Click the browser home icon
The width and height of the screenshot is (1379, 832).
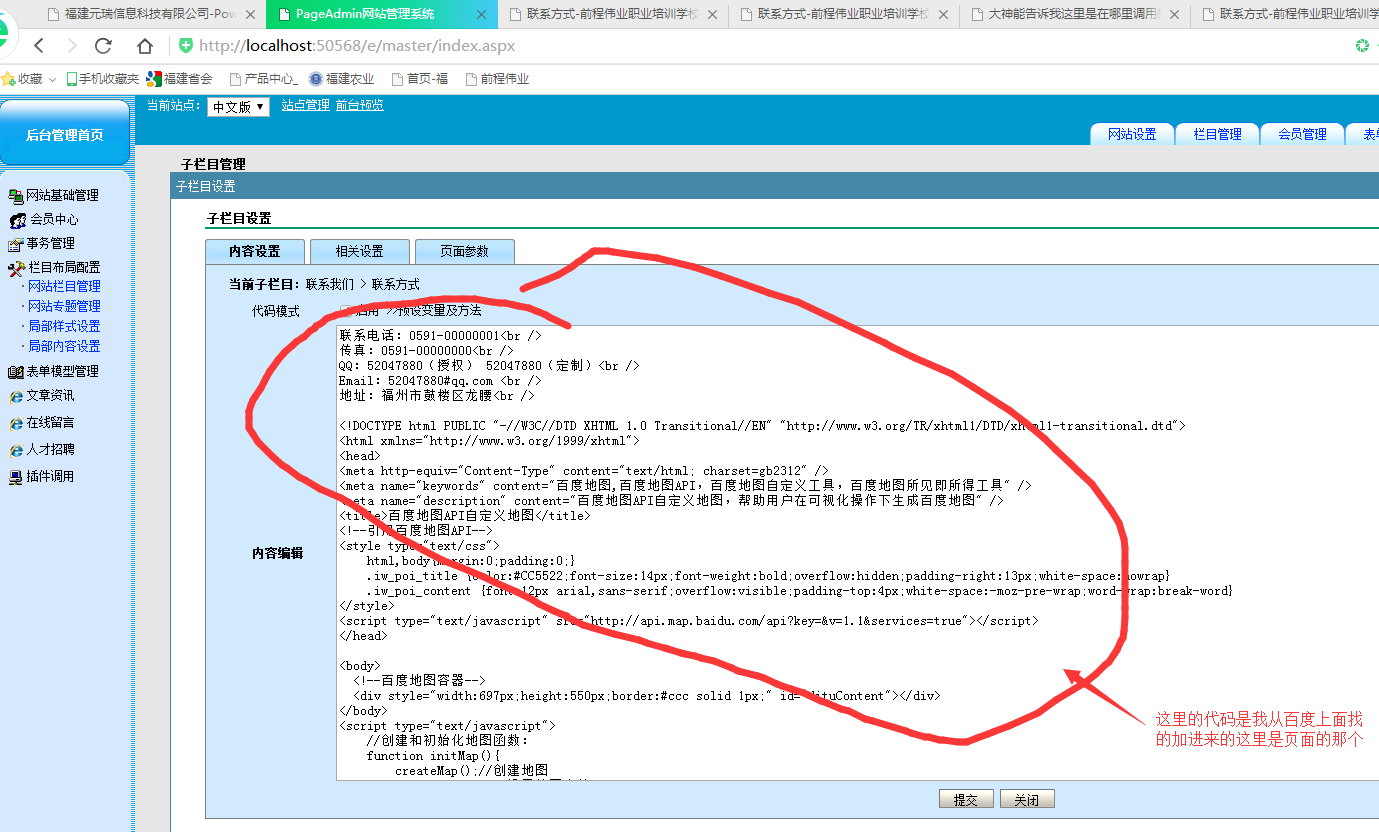point(145,46)
